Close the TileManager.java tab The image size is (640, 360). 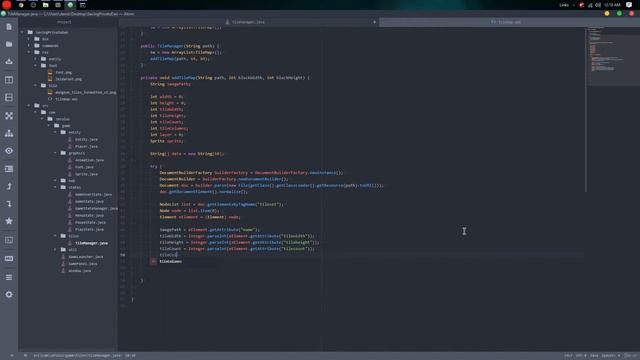374,22
